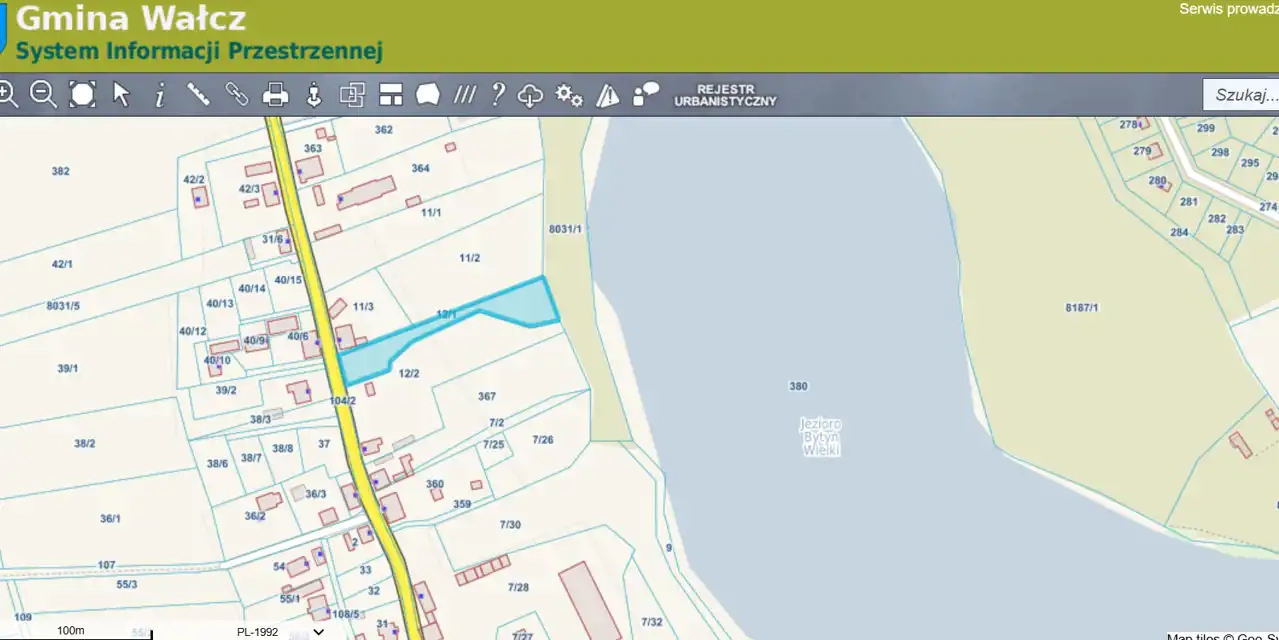Select the polygon area tool icon
This screenshot has width=1279, height=640.
428,95
